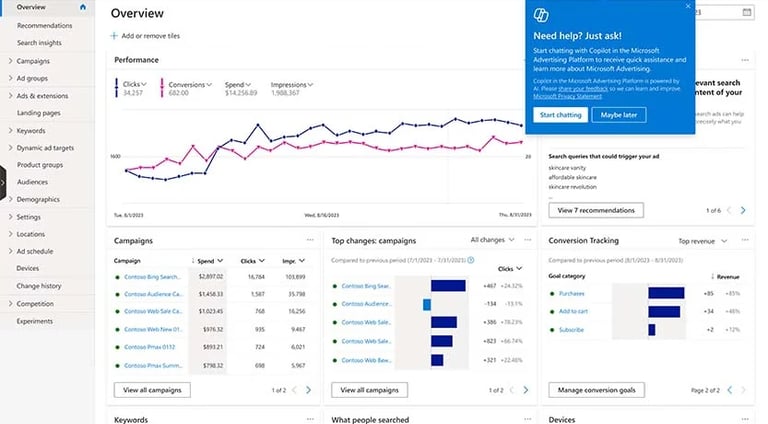Click the pink Conversions legend line marker
The width and height of the screenshot is (768, 424).
(x=162, y=88)
